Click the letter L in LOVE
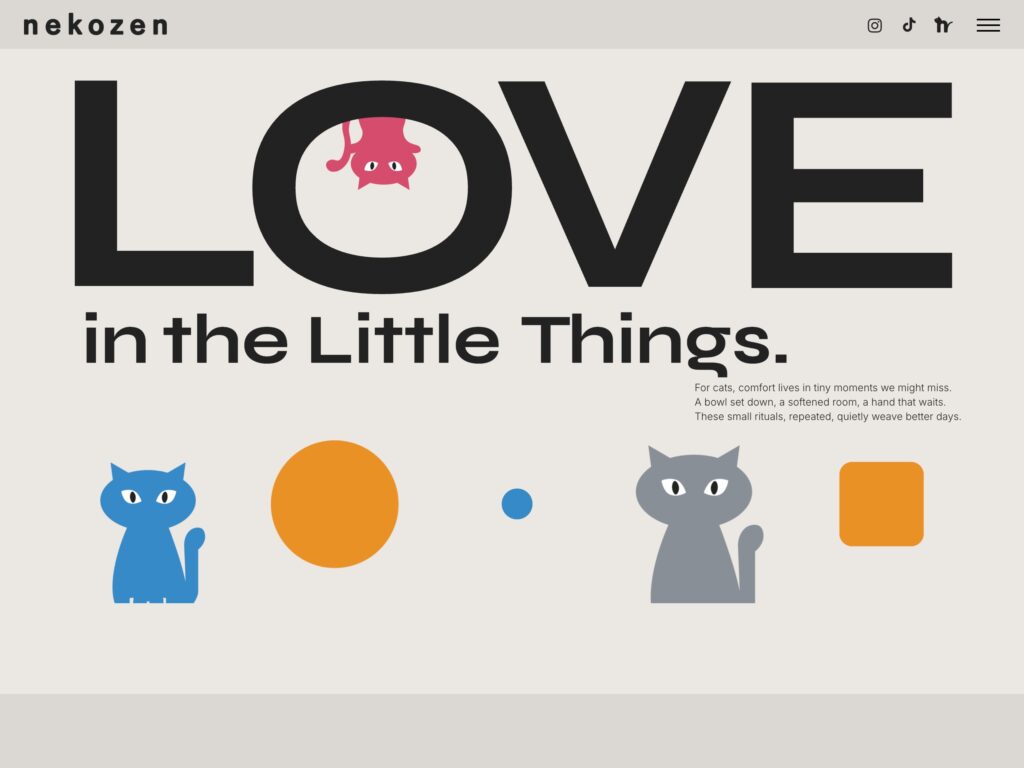 [x=164, y=184]
